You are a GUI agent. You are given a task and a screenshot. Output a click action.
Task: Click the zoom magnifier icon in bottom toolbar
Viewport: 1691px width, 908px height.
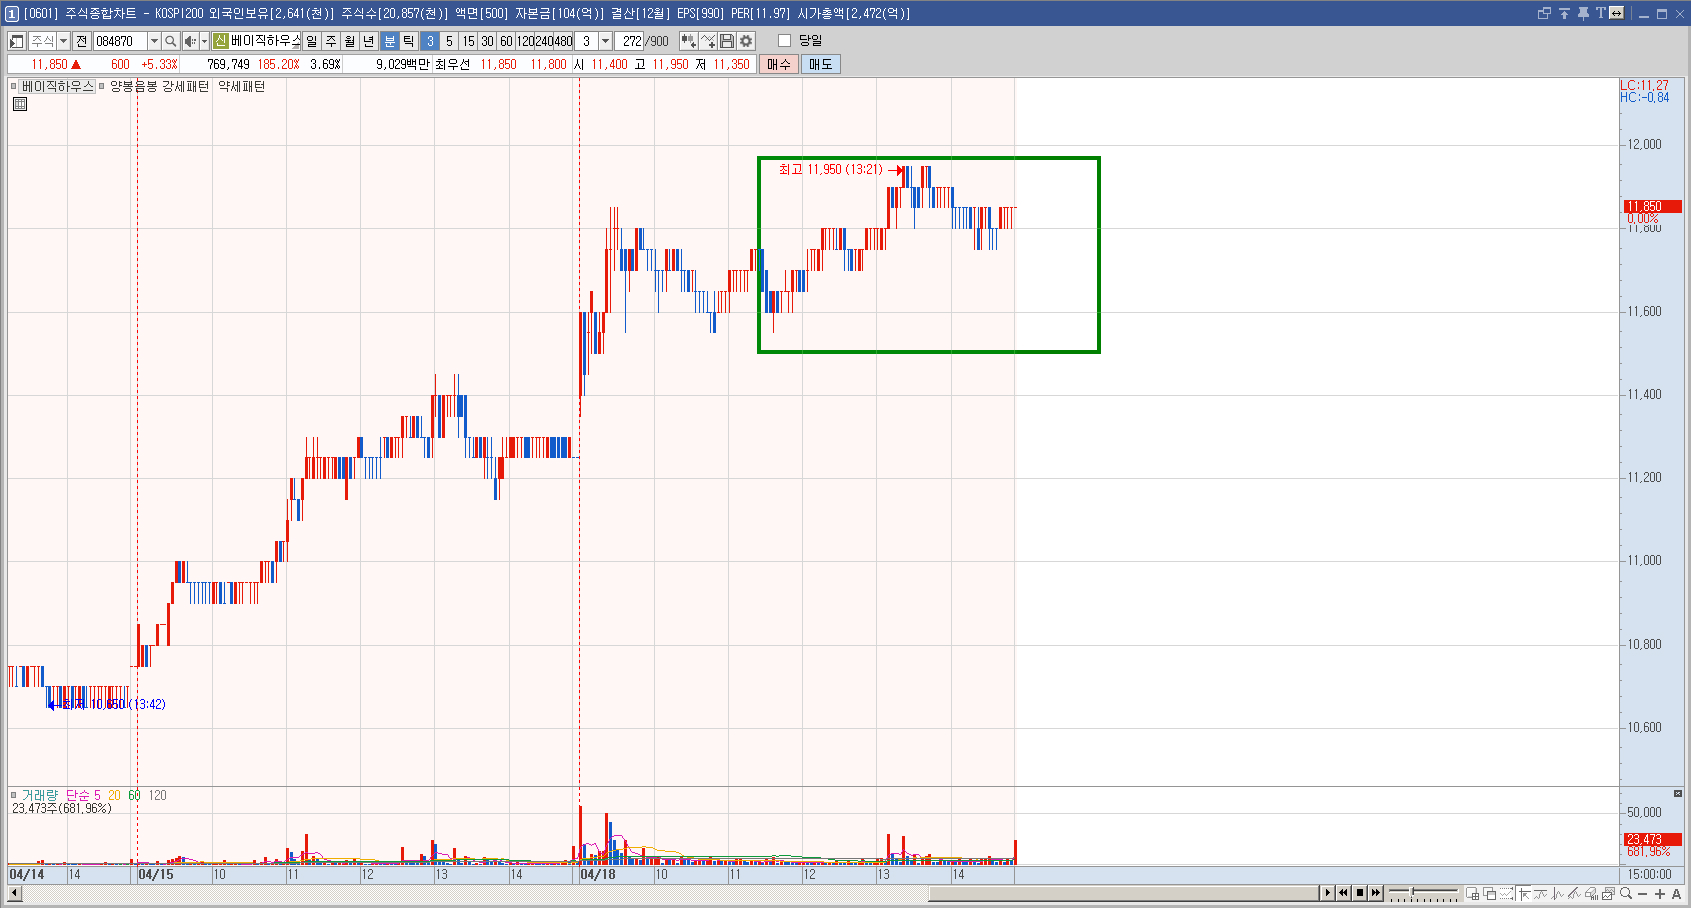[1626, 893]
